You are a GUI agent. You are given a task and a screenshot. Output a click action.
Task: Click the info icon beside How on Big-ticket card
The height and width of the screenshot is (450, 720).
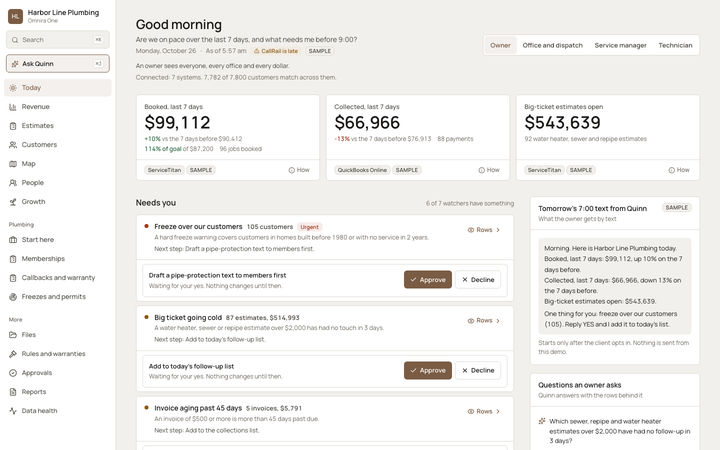(x=672, y=170)
